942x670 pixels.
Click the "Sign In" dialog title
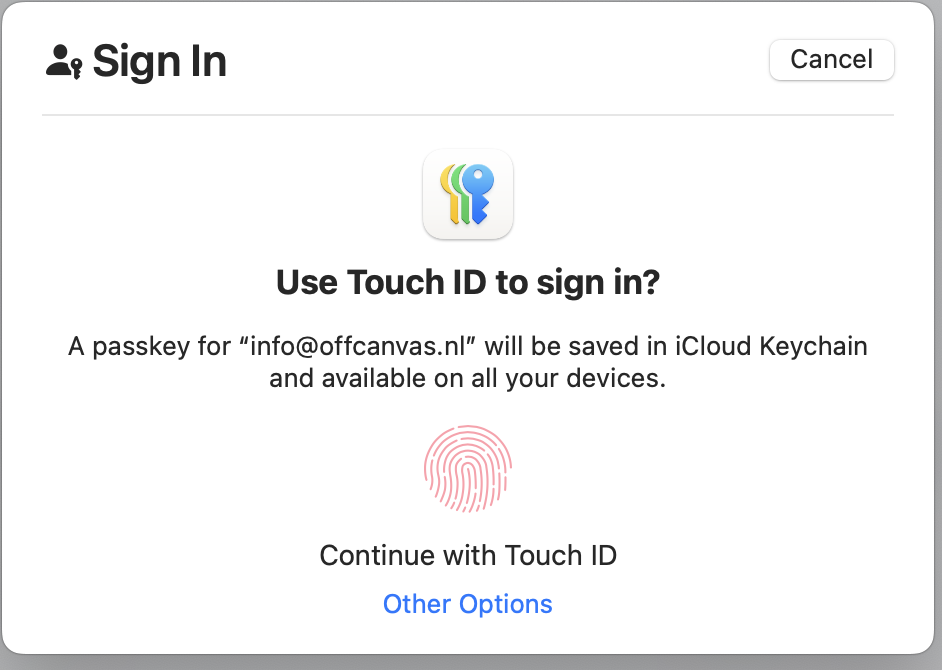point(160,62)
